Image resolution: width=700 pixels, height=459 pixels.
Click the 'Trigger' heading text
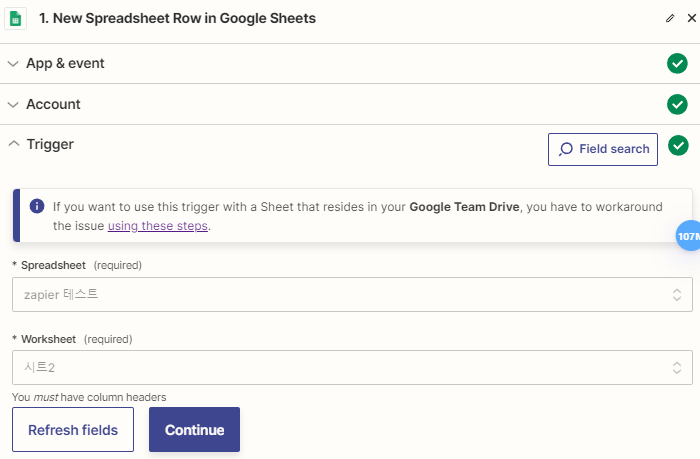(x=50, y=144)
